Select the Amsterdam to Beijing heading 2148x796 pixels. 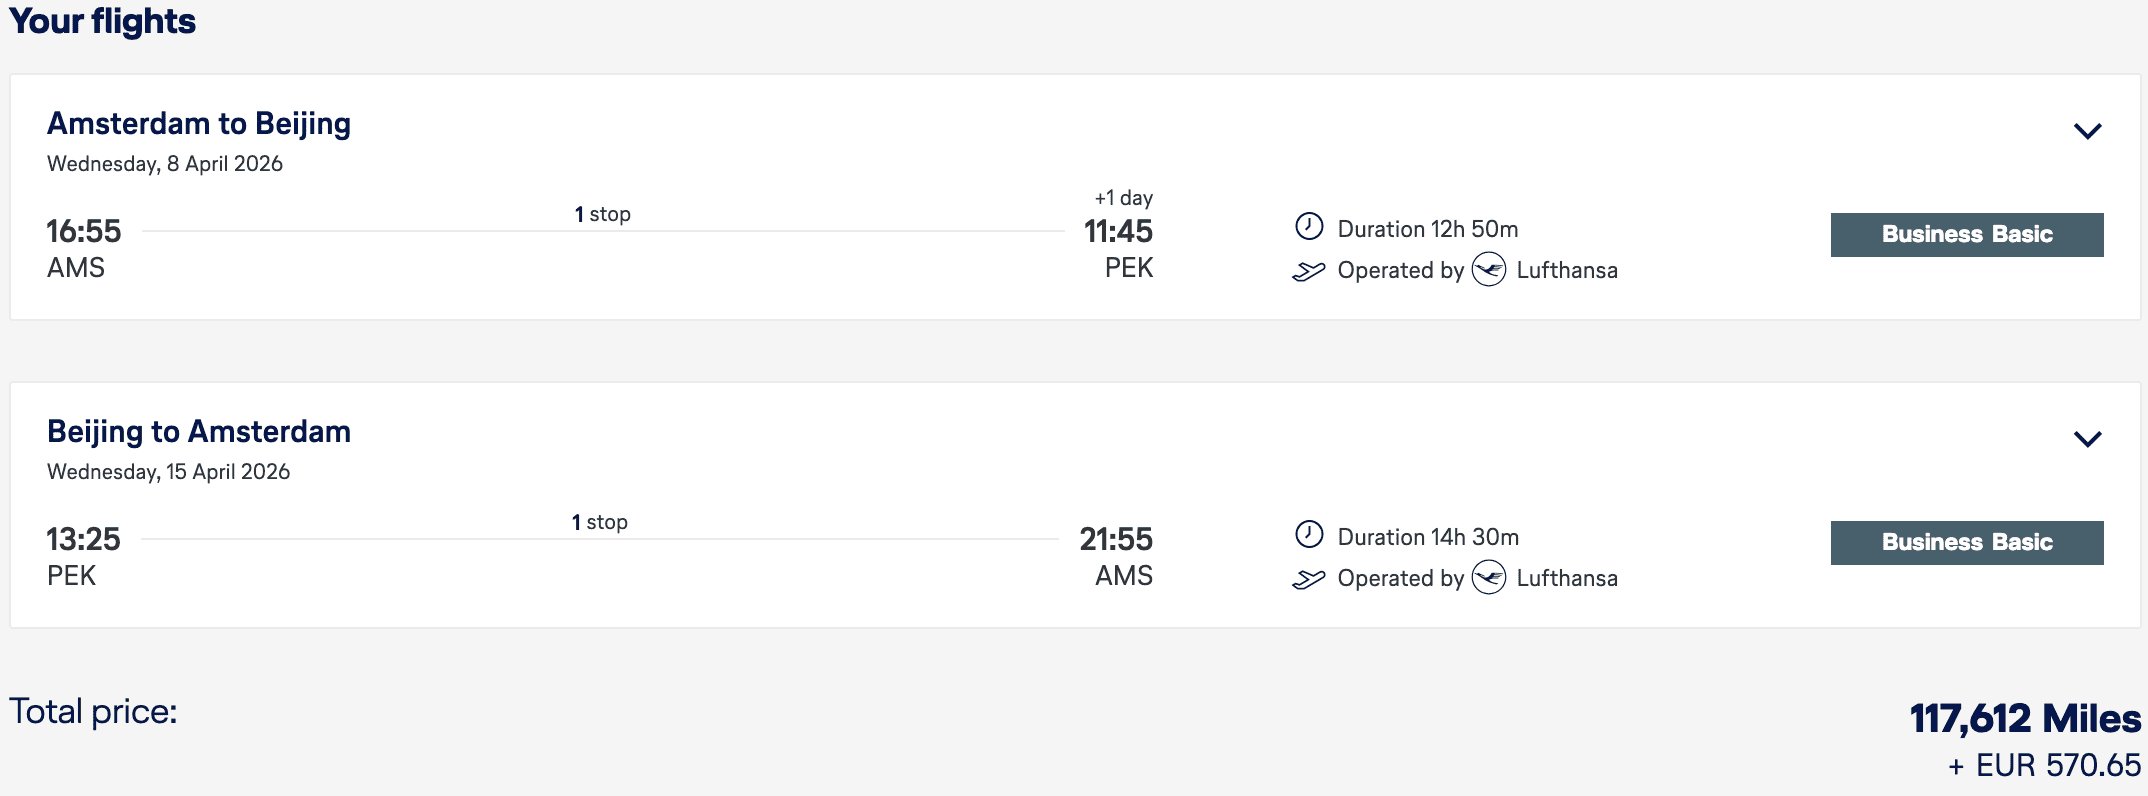(x=199, y=124)
